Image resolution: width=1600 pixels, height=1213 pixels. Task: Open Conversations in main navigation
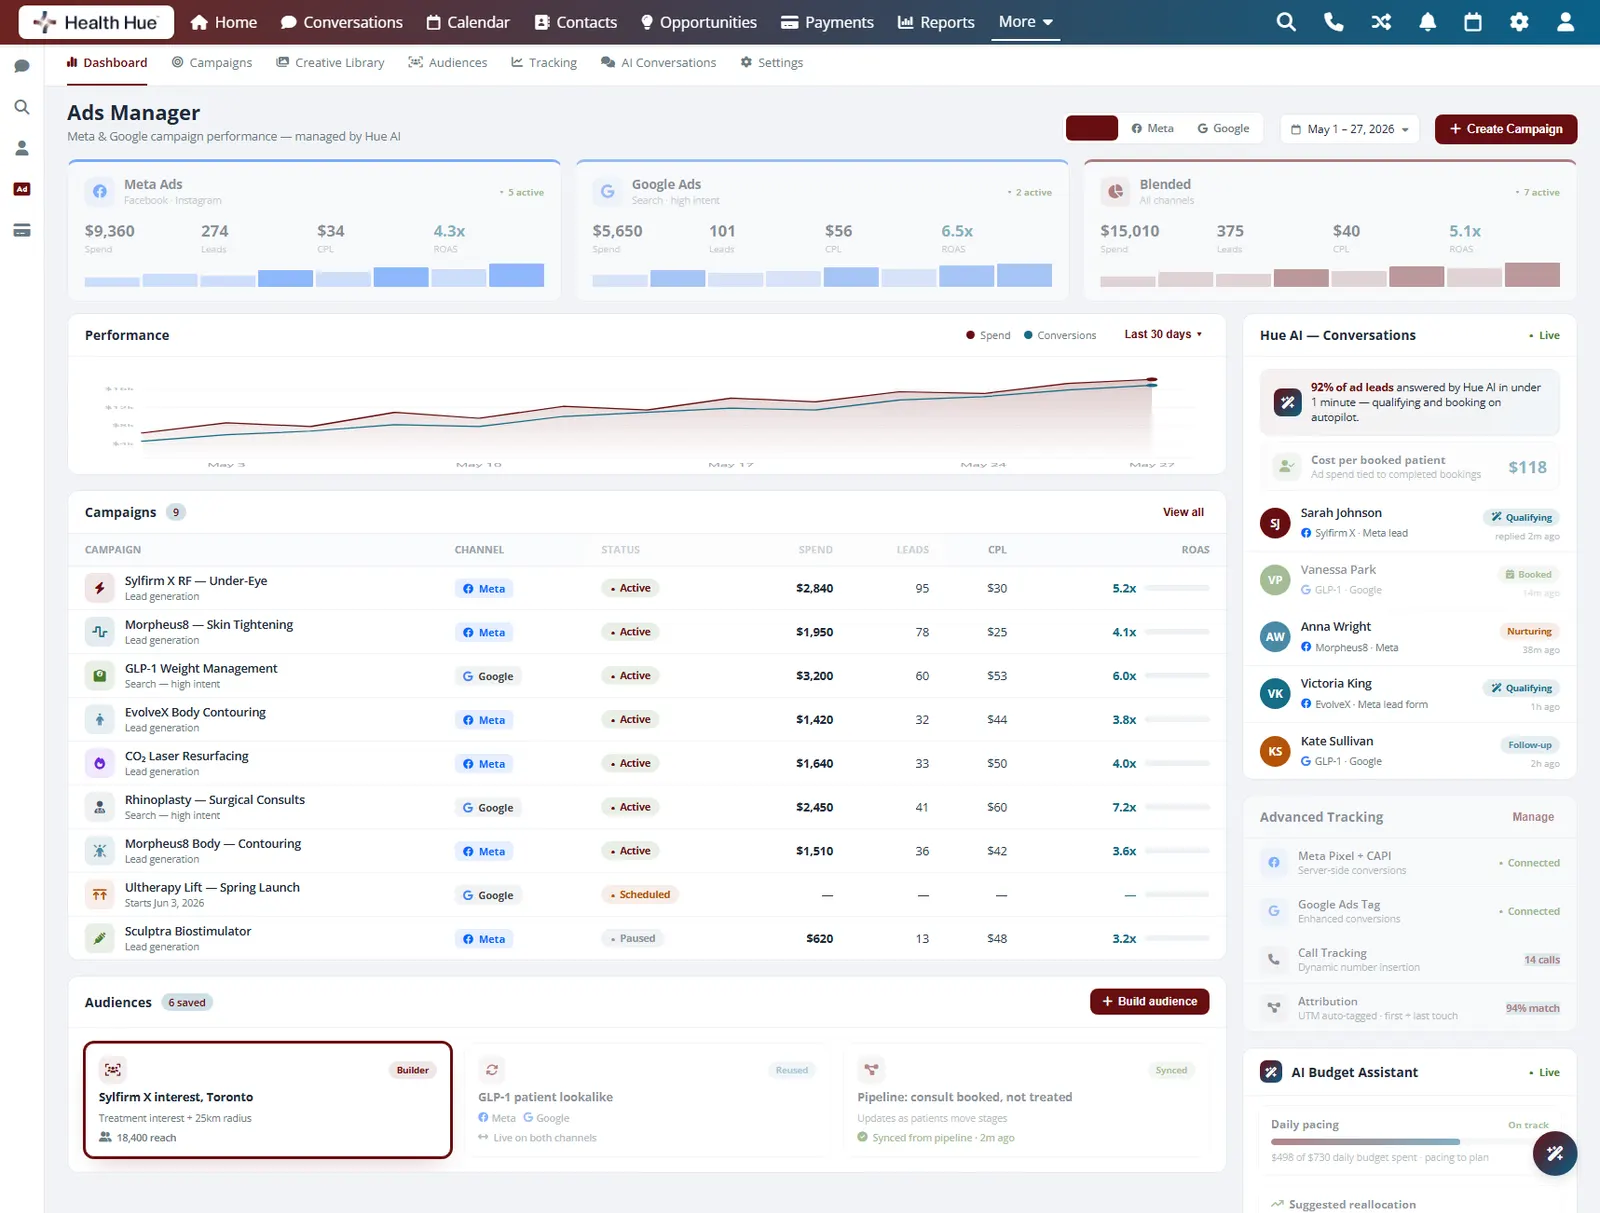pyautogui.click(x=342, y=22)
